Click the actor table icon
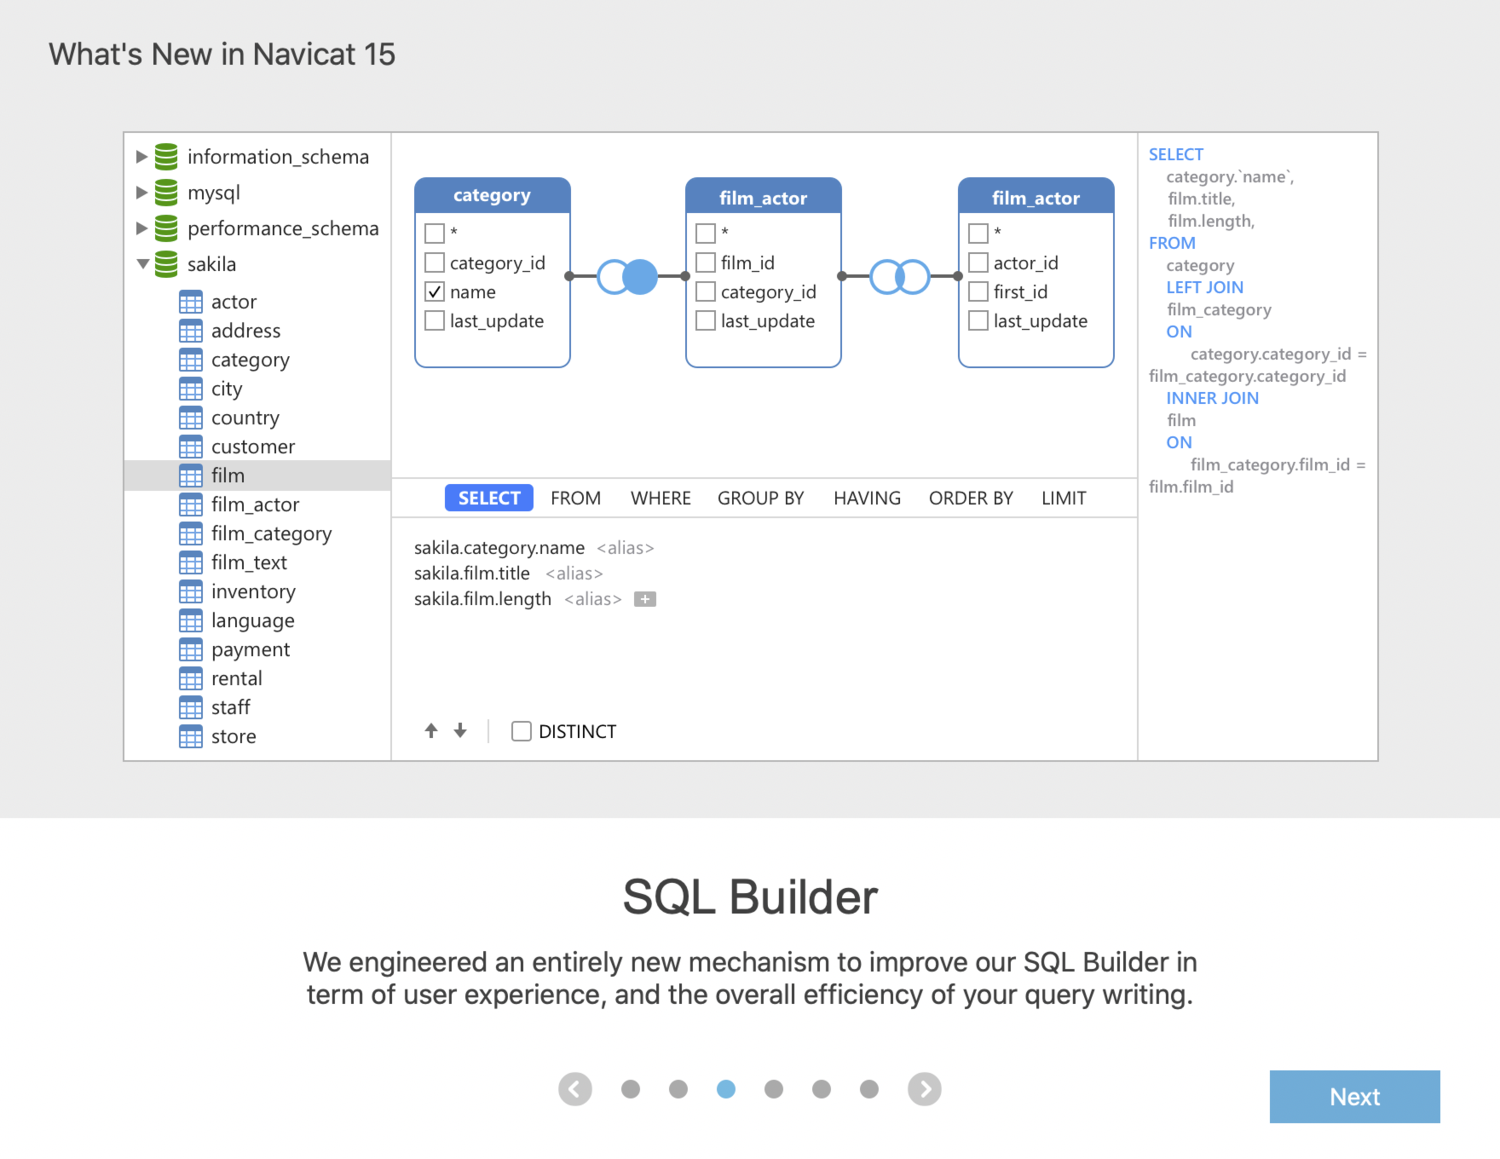 (191, 301)
